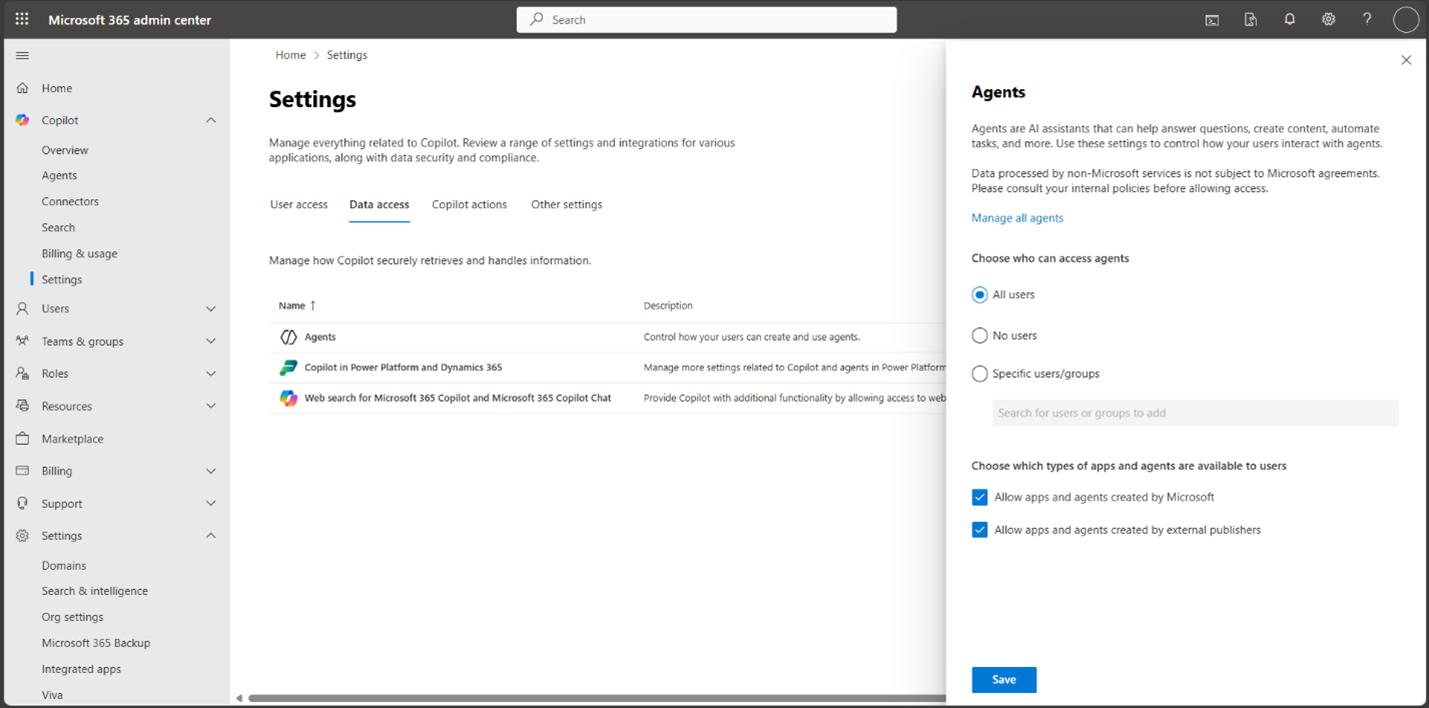Open top-bar settings via the gear icon
The height and width of the screenshot is (708, 1429).
(1328, 19)
